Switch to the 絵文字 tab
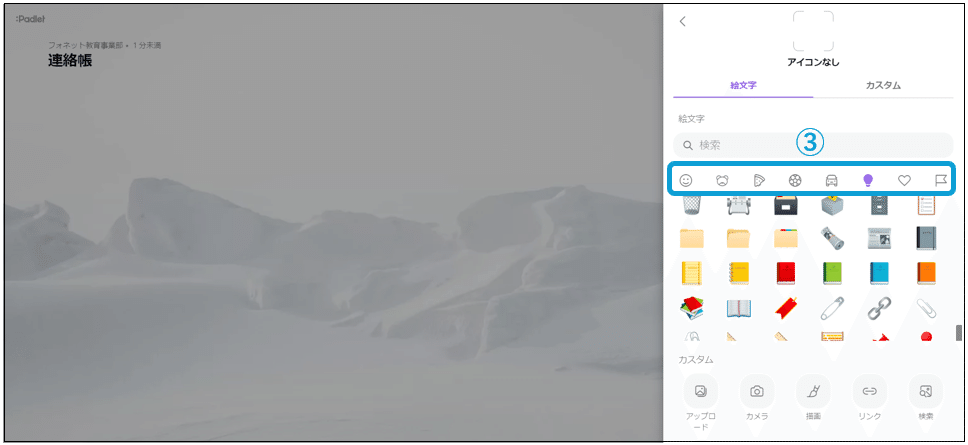The height and width of the screenshot is (445, 968). pos(743,85)
